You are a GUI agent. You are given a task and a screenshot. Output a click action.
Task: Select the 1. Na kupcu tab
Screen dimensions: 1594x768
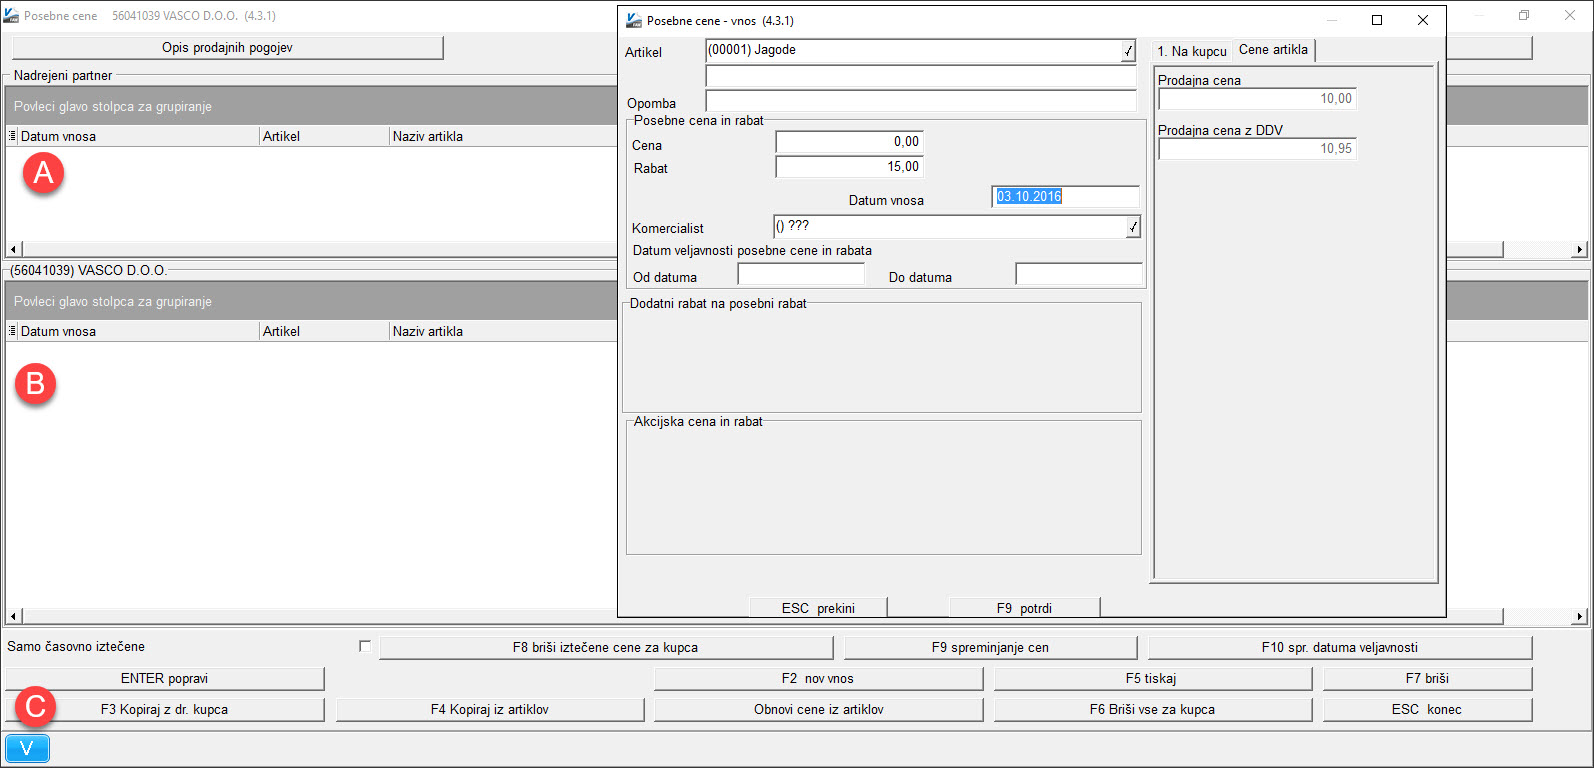[x=1192, y=51]
